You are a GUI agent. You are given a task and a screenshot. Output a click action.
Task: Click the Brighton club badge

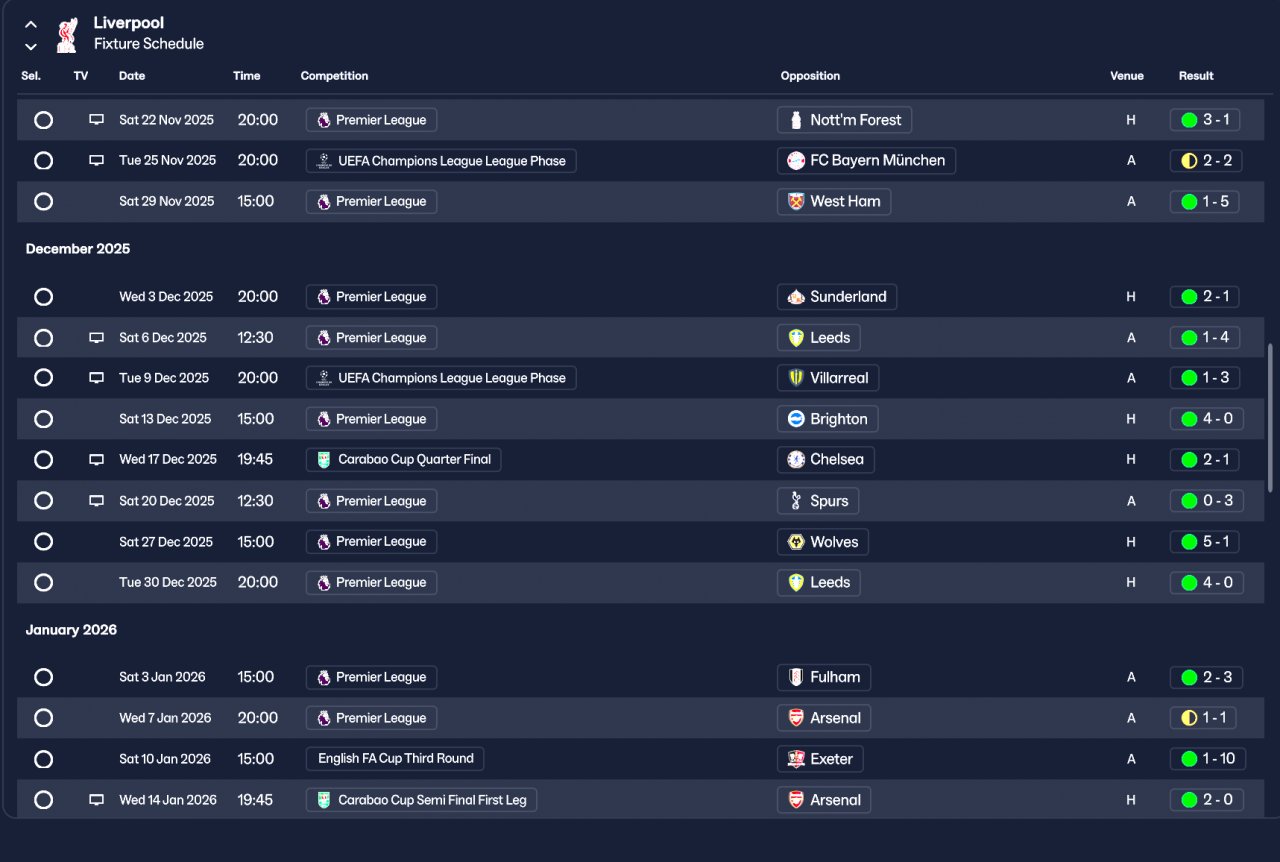(x=796, y=419)
